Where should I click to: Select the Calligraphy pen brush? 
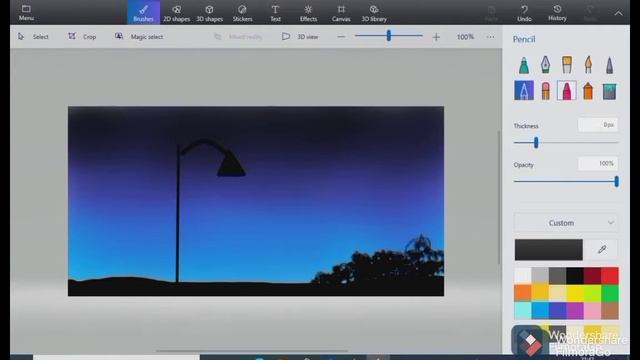pos(545,64)
